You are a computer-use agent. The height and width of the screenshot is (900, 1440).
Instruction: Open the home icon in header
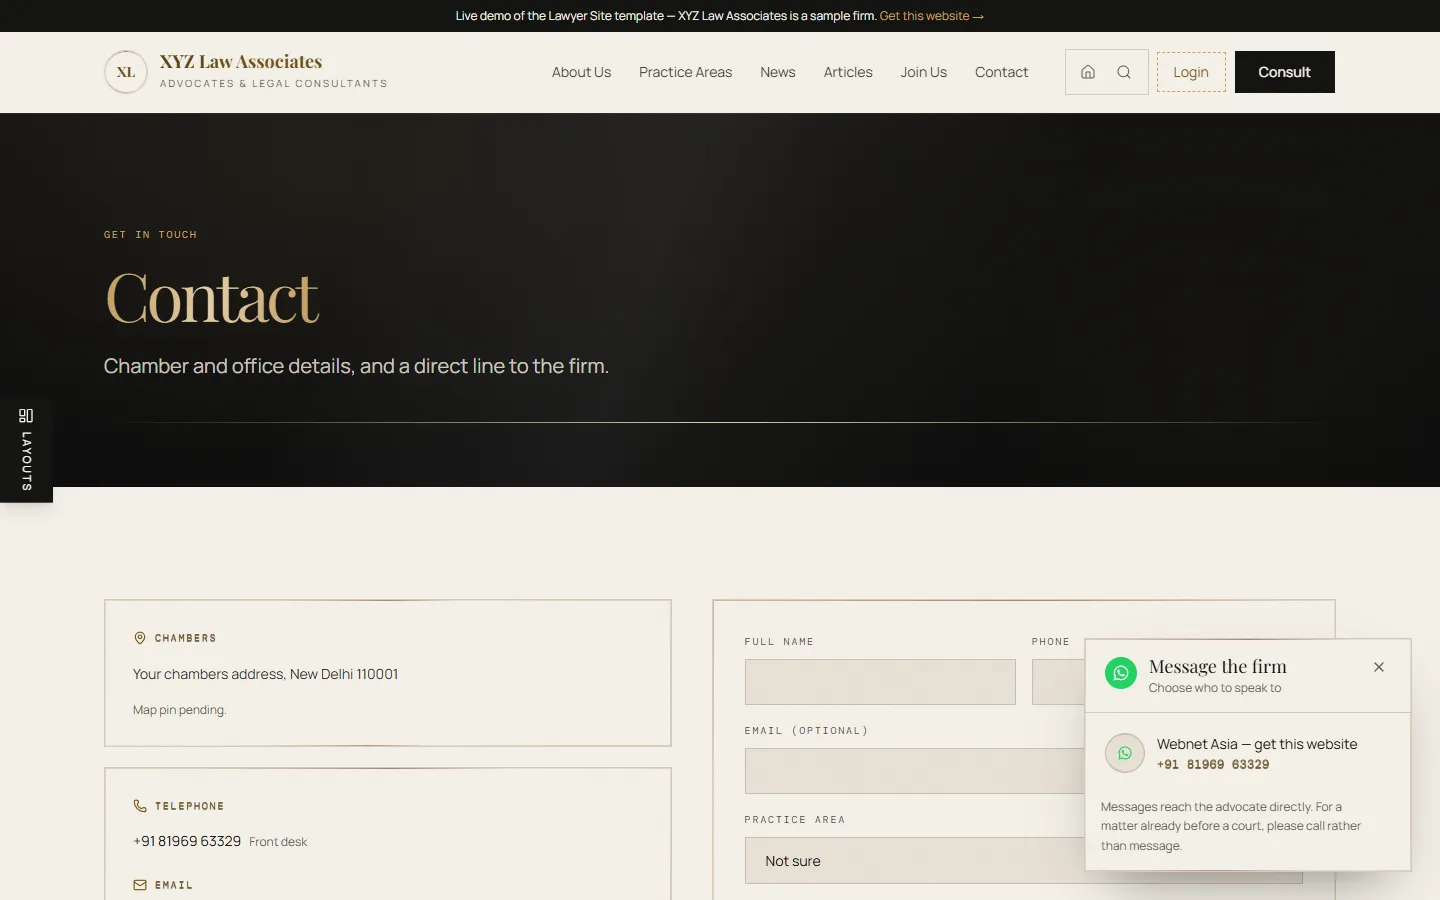(1088, 72)
